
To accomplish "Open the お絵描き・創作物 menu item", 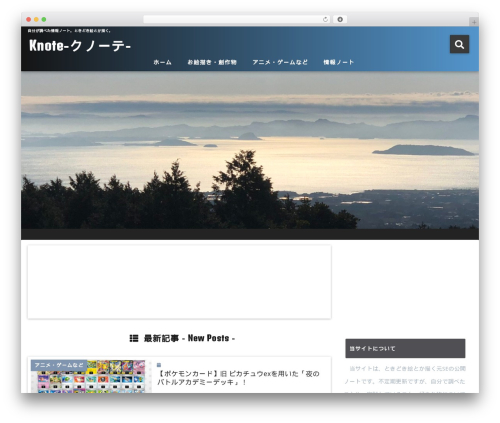I will pos(212,62).
